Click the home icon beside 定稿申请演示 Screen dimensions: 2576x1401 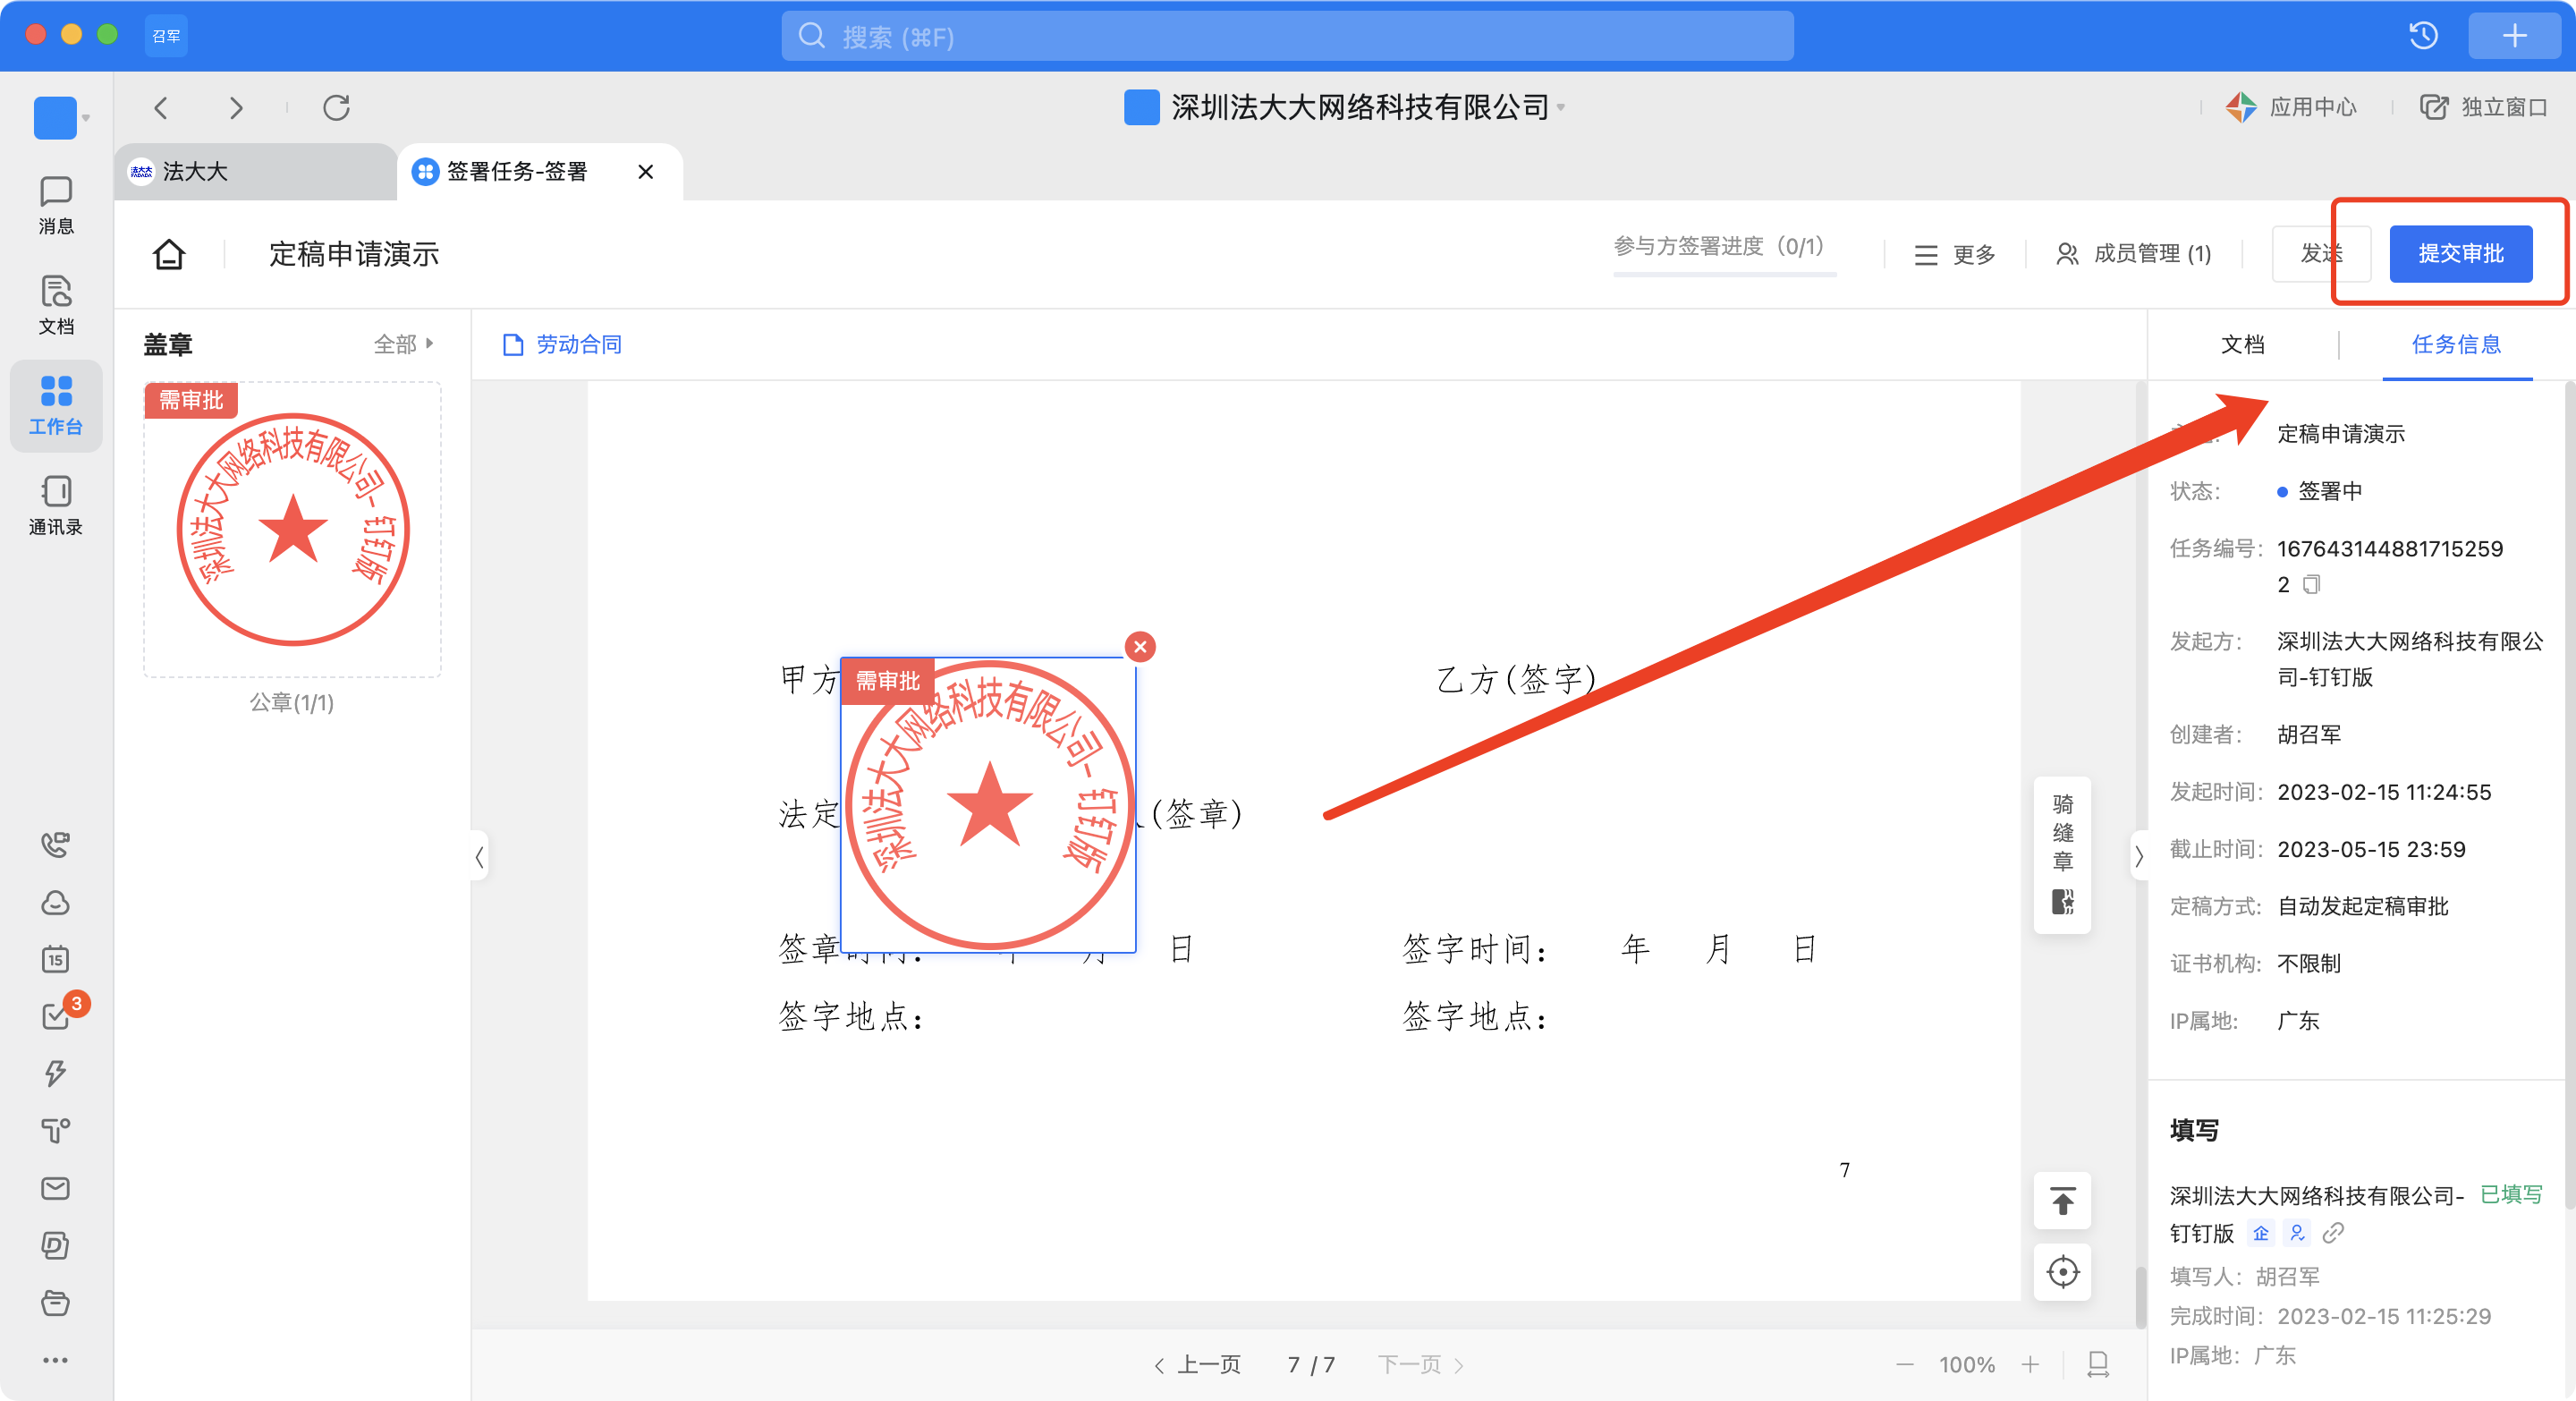point(169,254)
